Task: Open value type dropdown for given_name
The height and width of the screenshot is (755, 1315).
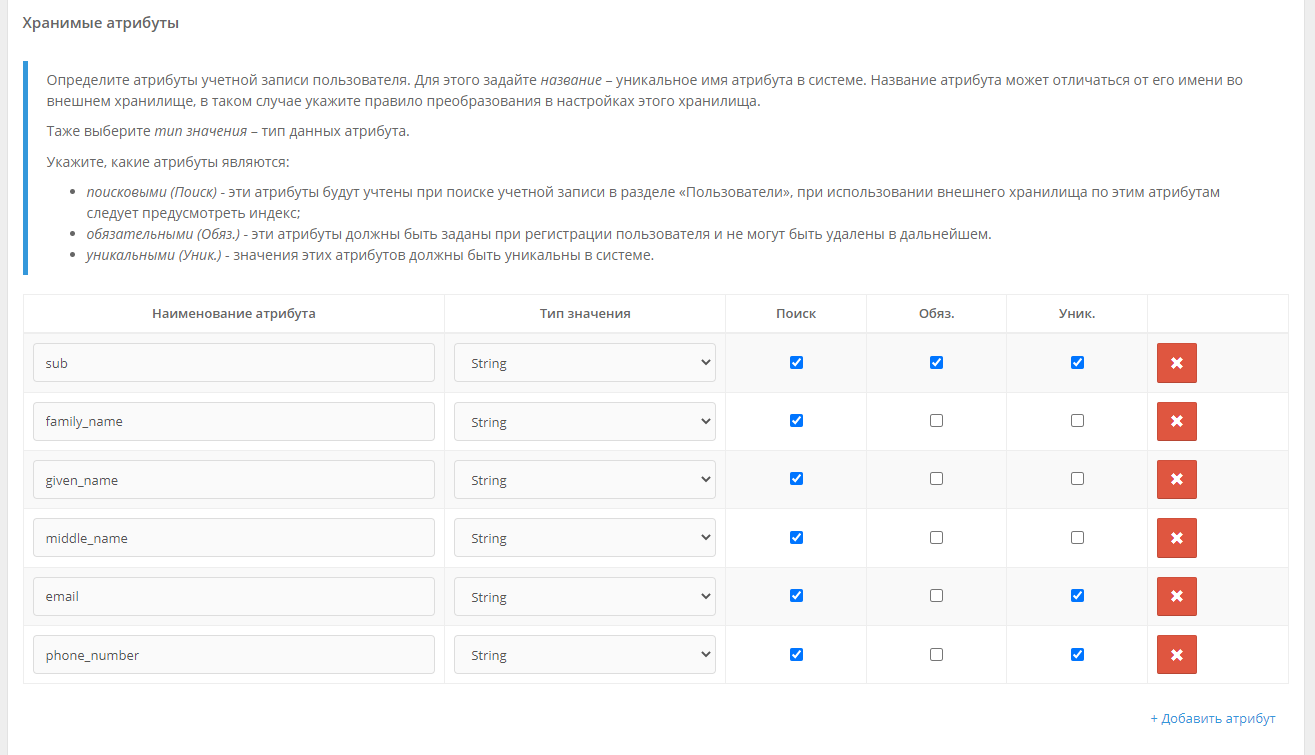Action: (x=584, y=480)
